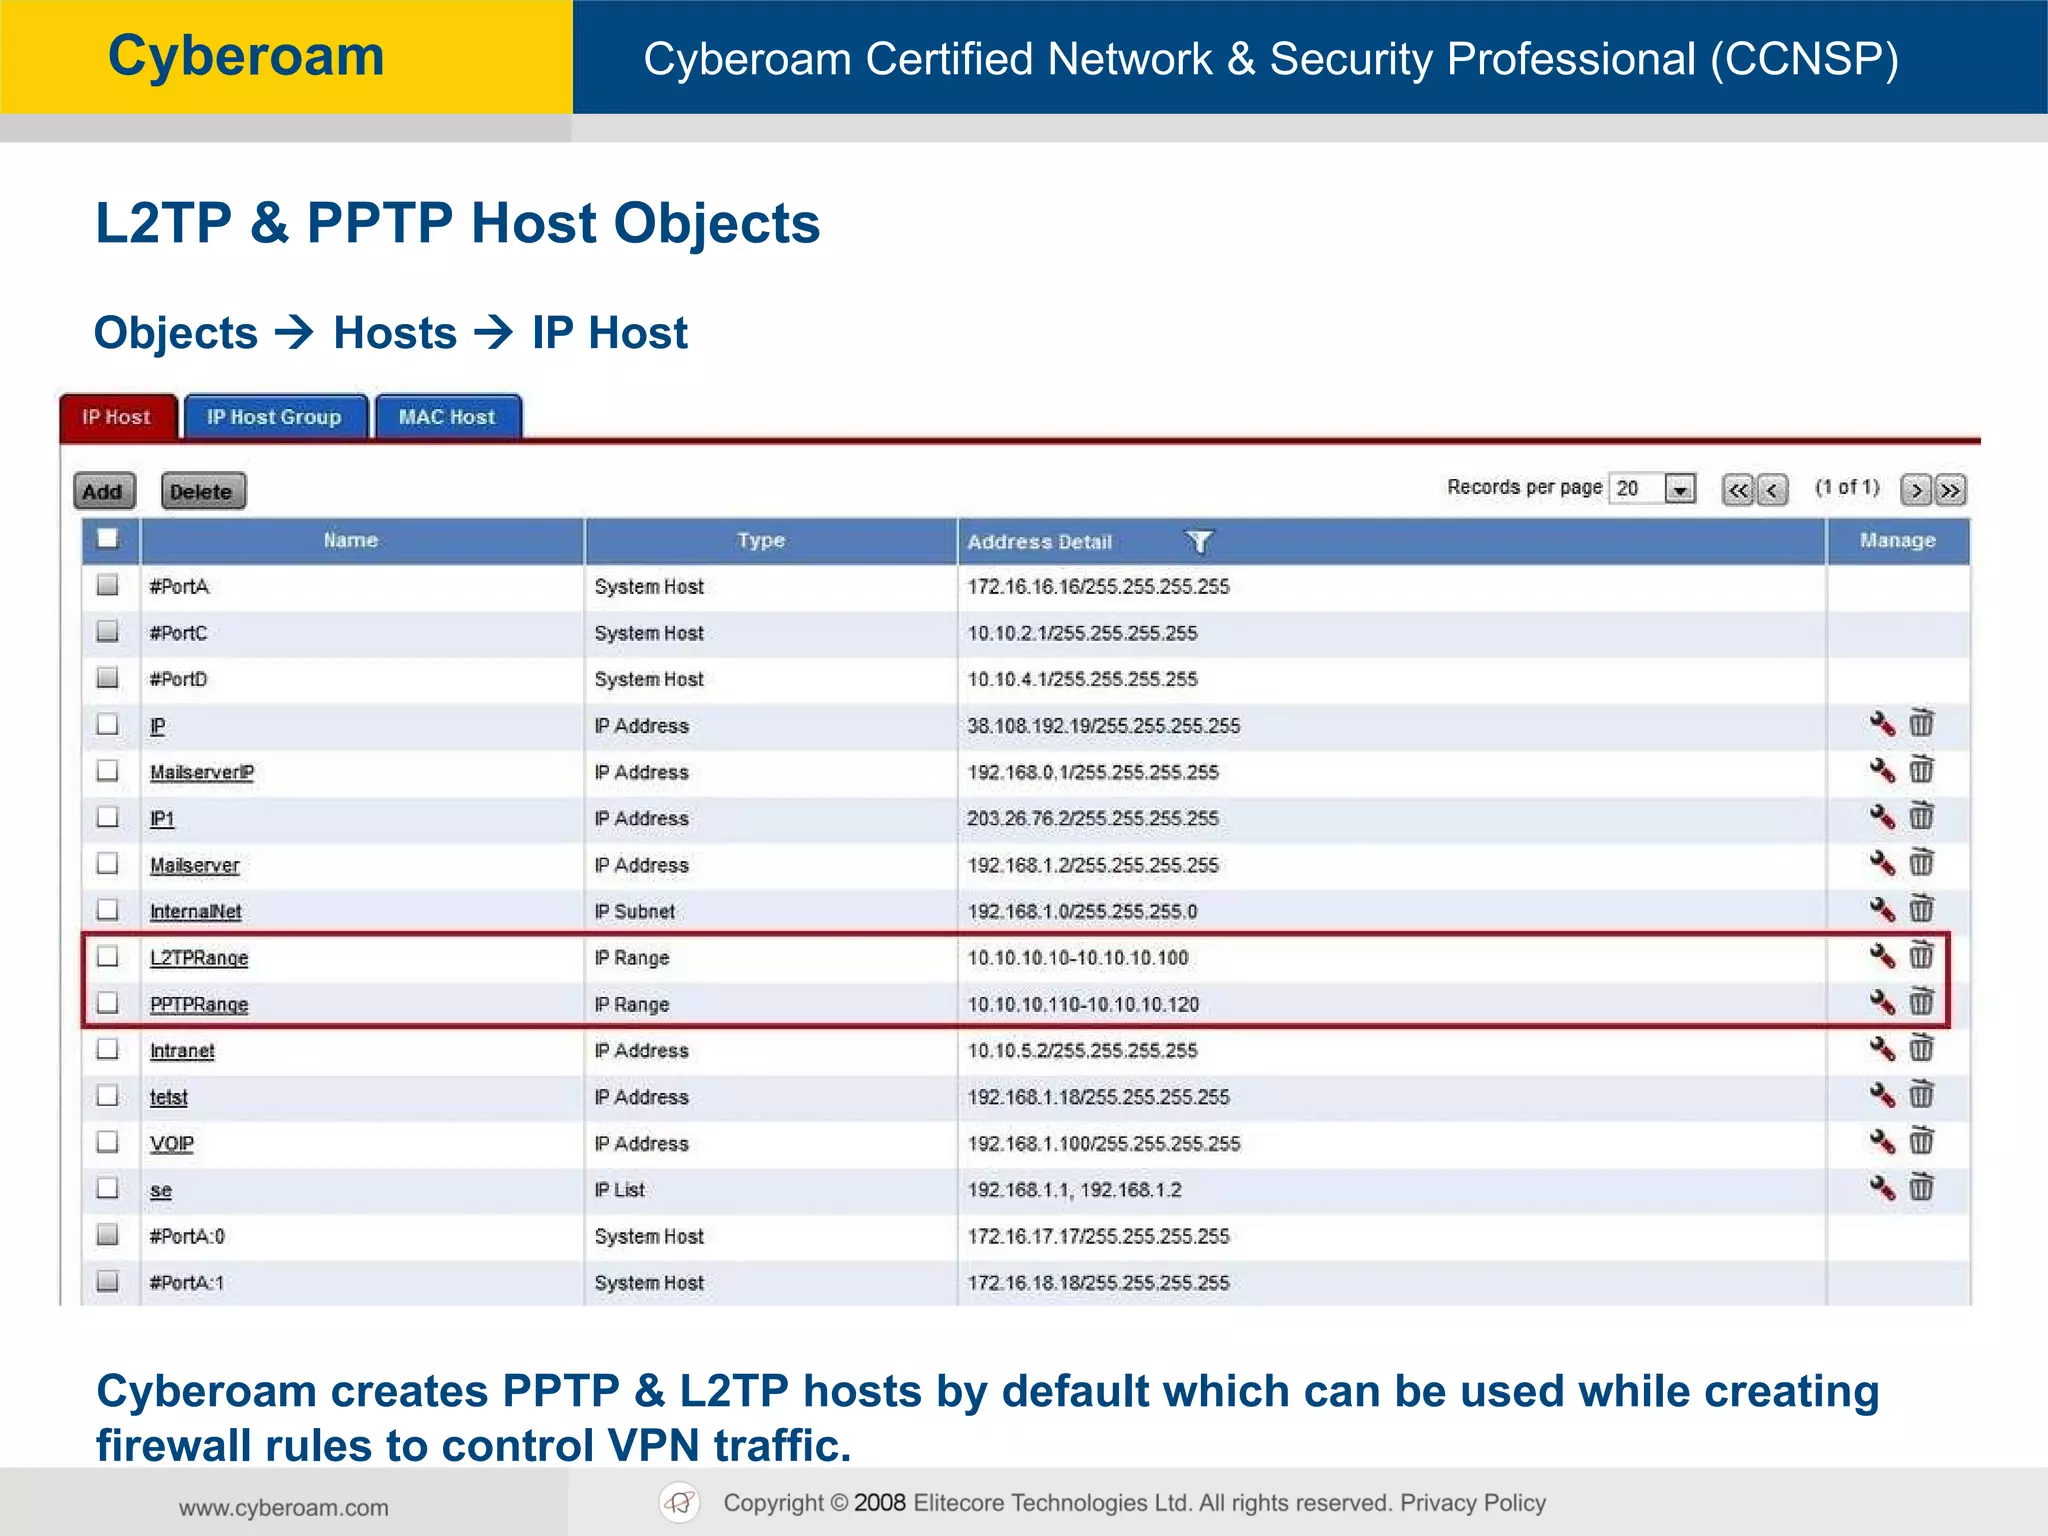The image size is (2048, 1536).
Task: Edit MailserverIP host with wrench icon
Action: [1882, 770]
